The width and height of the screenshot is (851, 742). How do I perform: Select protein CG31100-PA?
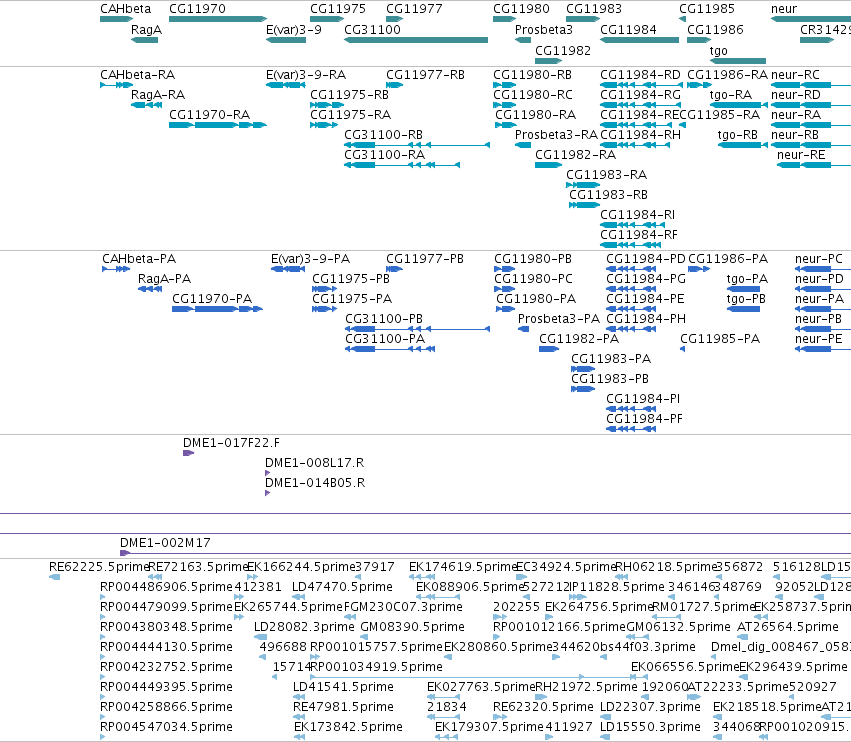[390, 349]
